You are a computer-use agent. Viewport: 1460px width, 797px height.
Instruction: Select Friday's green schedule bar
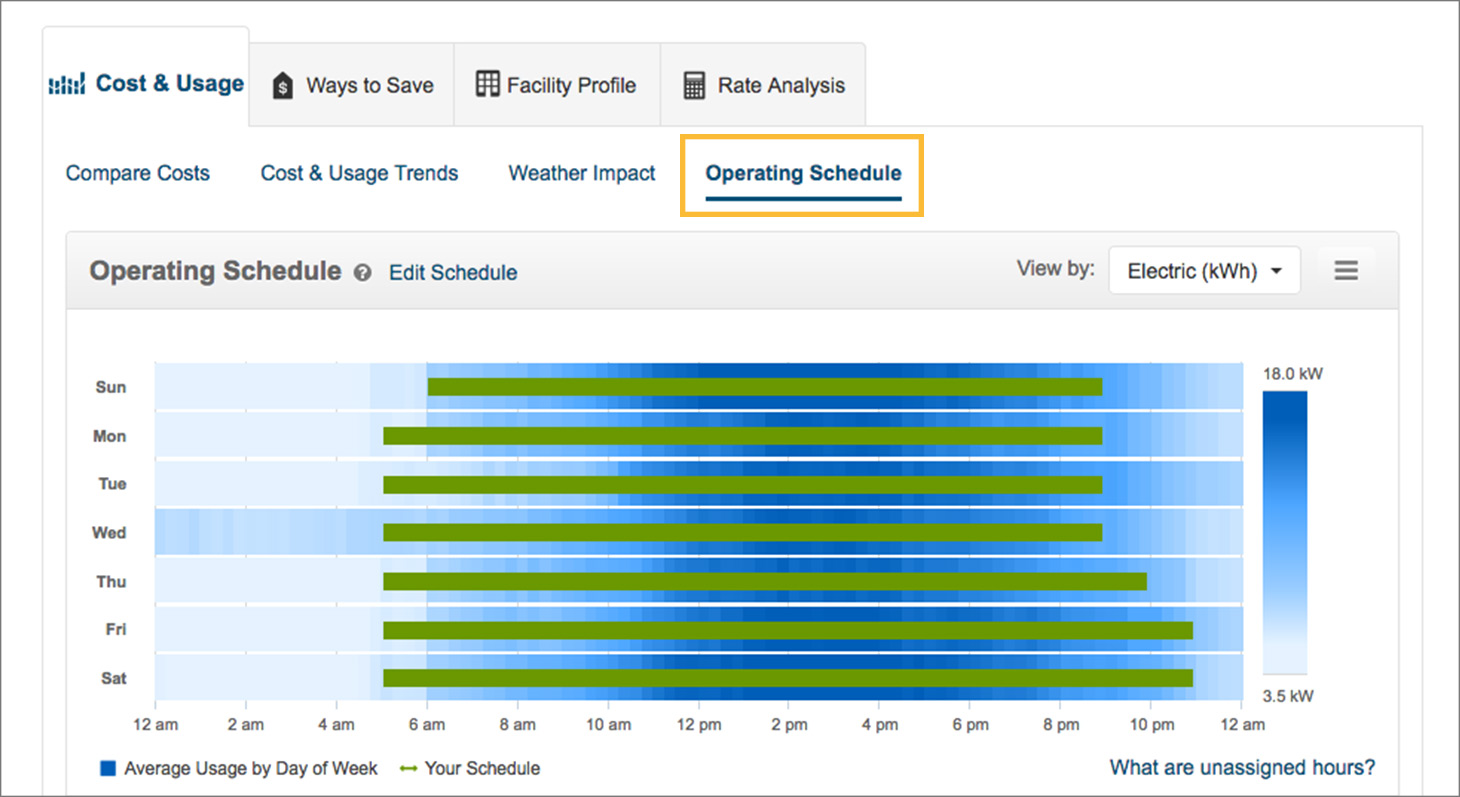click(787, 630)
